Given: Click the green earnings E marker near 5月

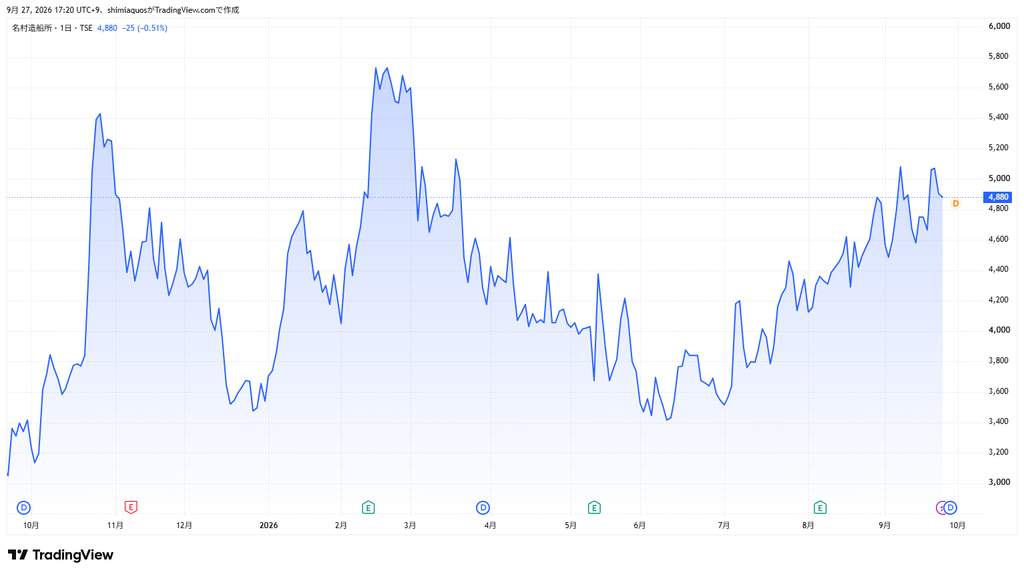Looking at the screenshot, I should (x=594, y=507).
